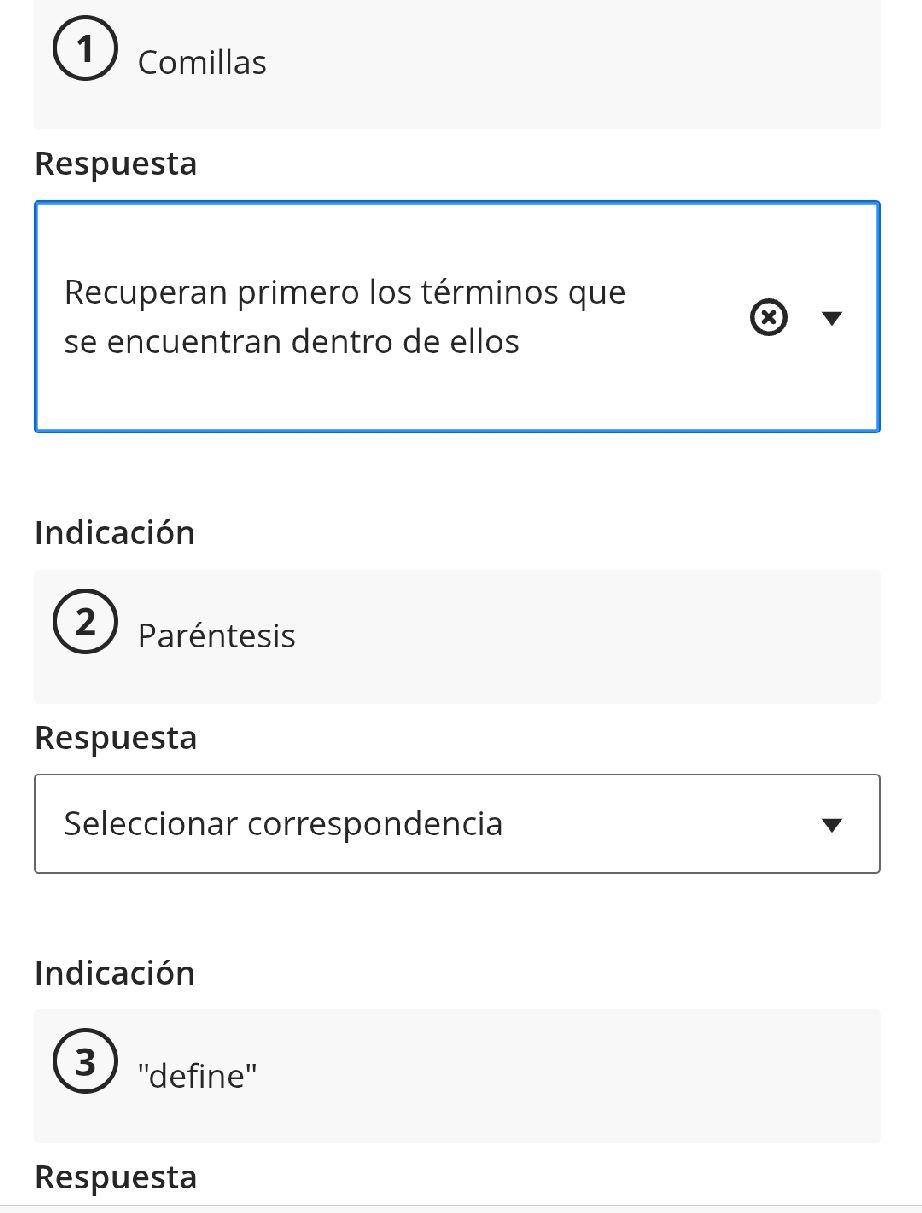Click the bottom Respuesta section heading

click(x=114, y=1177)
